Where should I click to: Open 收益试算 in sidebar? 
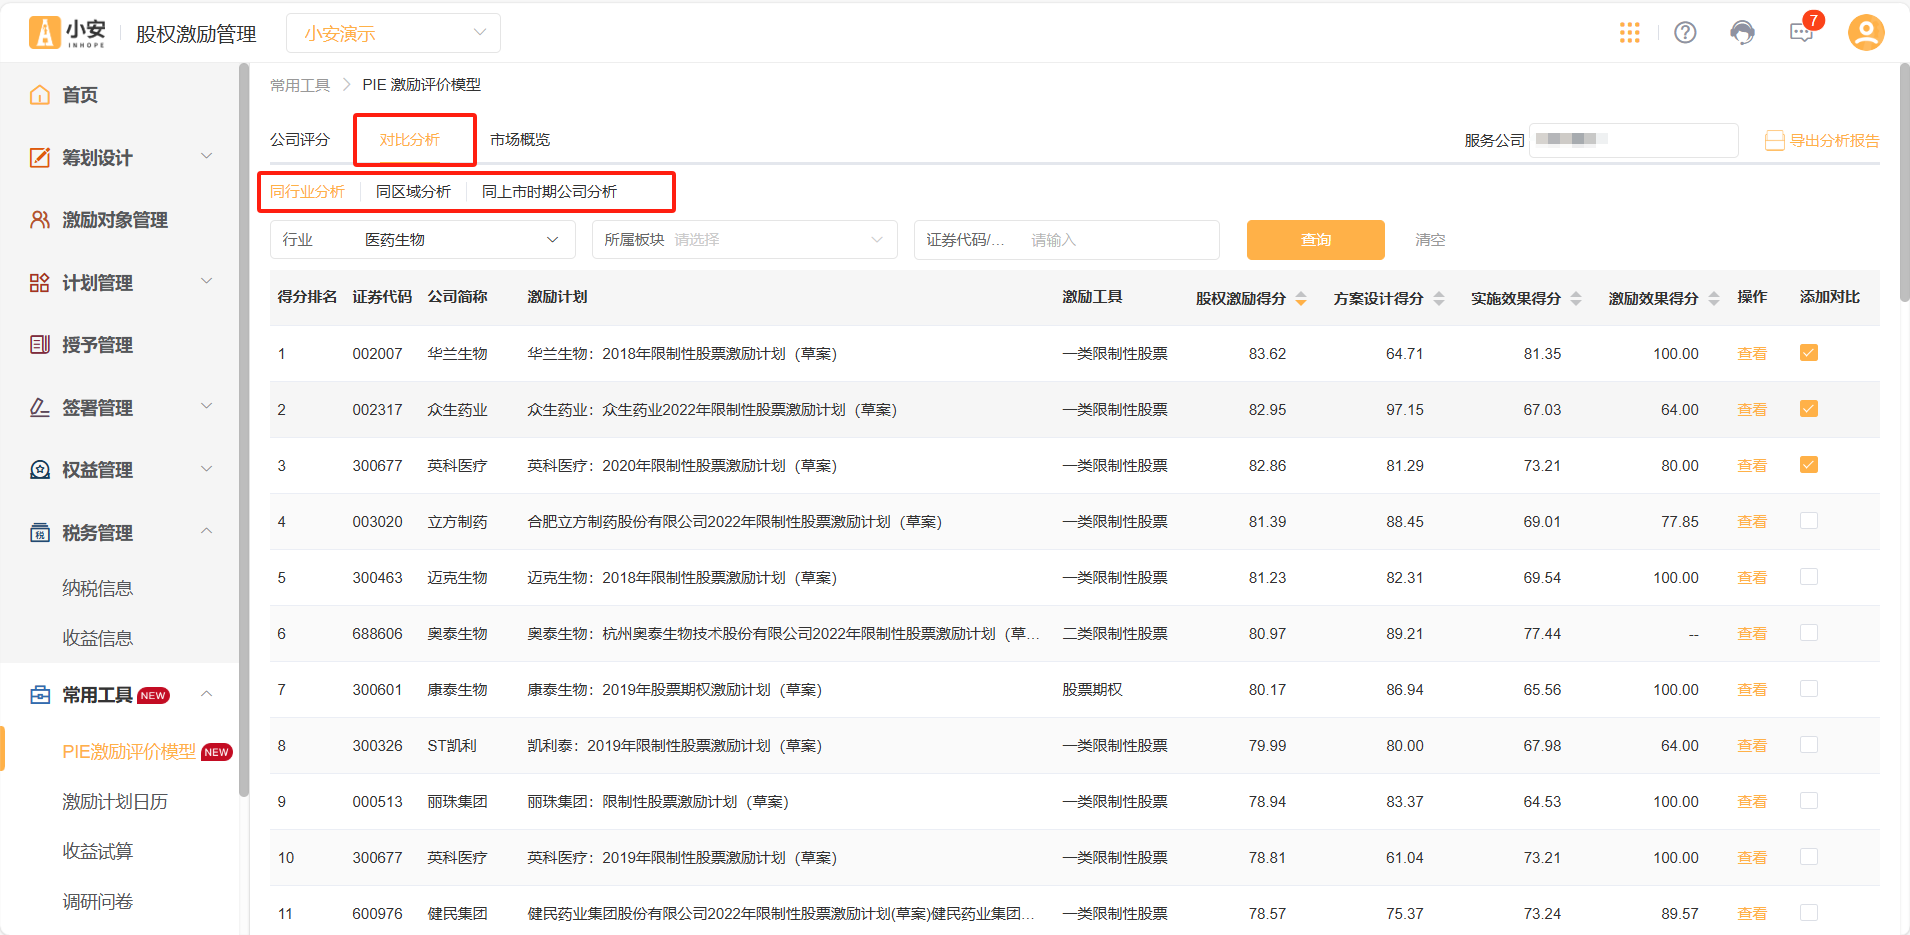(97, 852)
